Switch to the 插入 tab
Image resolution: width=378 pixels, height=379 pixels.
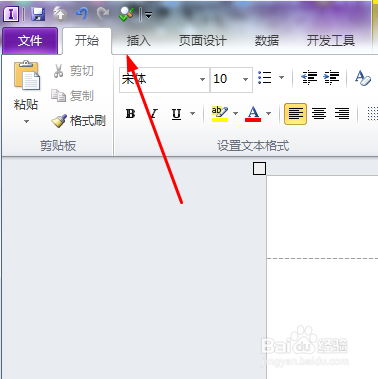[x=138, y=41]
